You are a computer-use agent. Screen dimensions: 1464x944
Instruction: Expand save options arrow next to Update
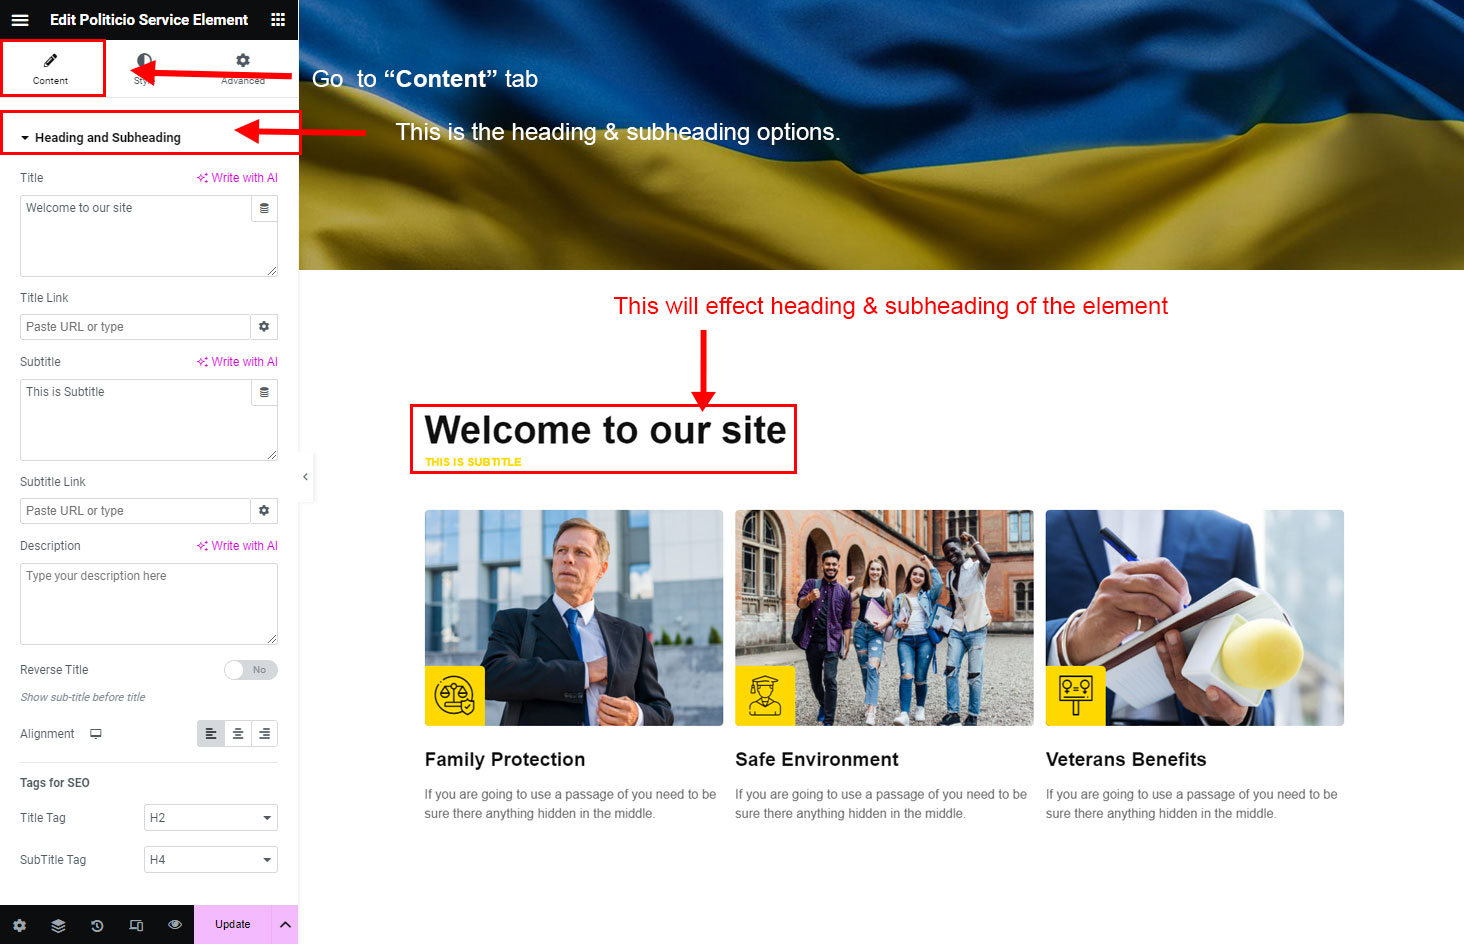click(285, 925)
